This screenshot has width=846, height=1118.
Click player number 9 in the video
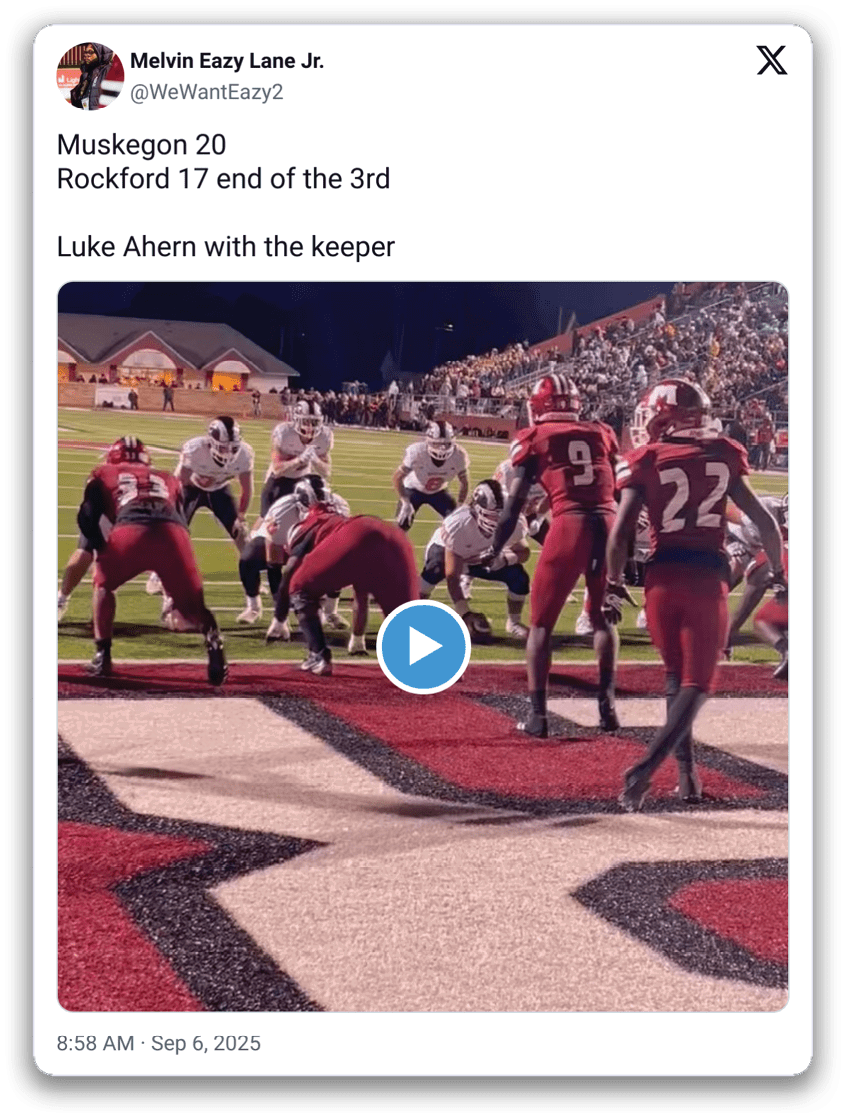[567, 542]
